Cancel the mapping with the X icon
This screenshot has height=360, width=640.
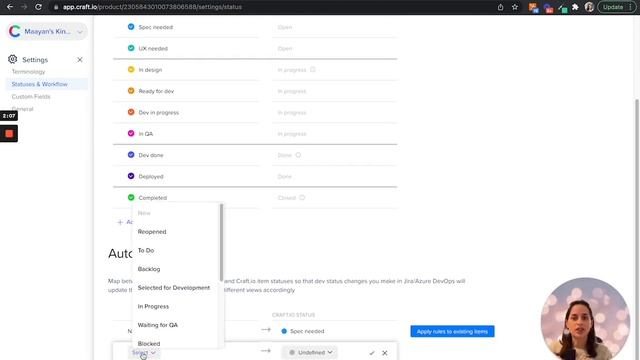tap(384, 353)
